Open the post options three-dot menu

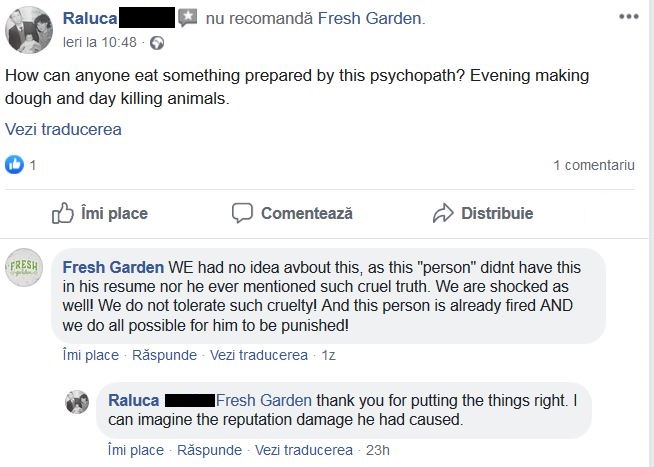click(628, 18)
